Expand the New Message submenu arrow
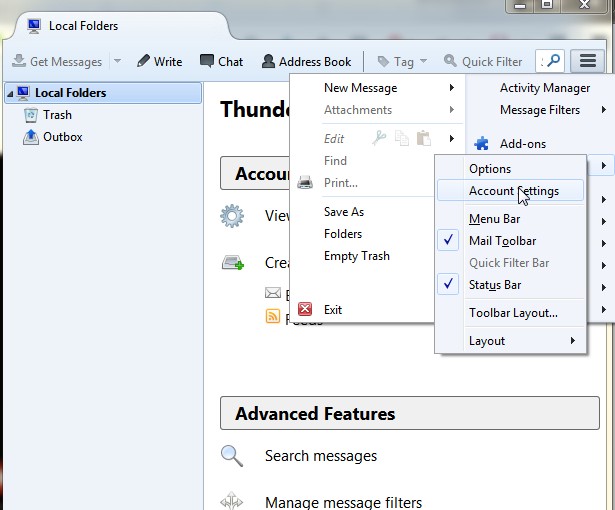This screenshot has width=615, height=510. tap(452, 87)
